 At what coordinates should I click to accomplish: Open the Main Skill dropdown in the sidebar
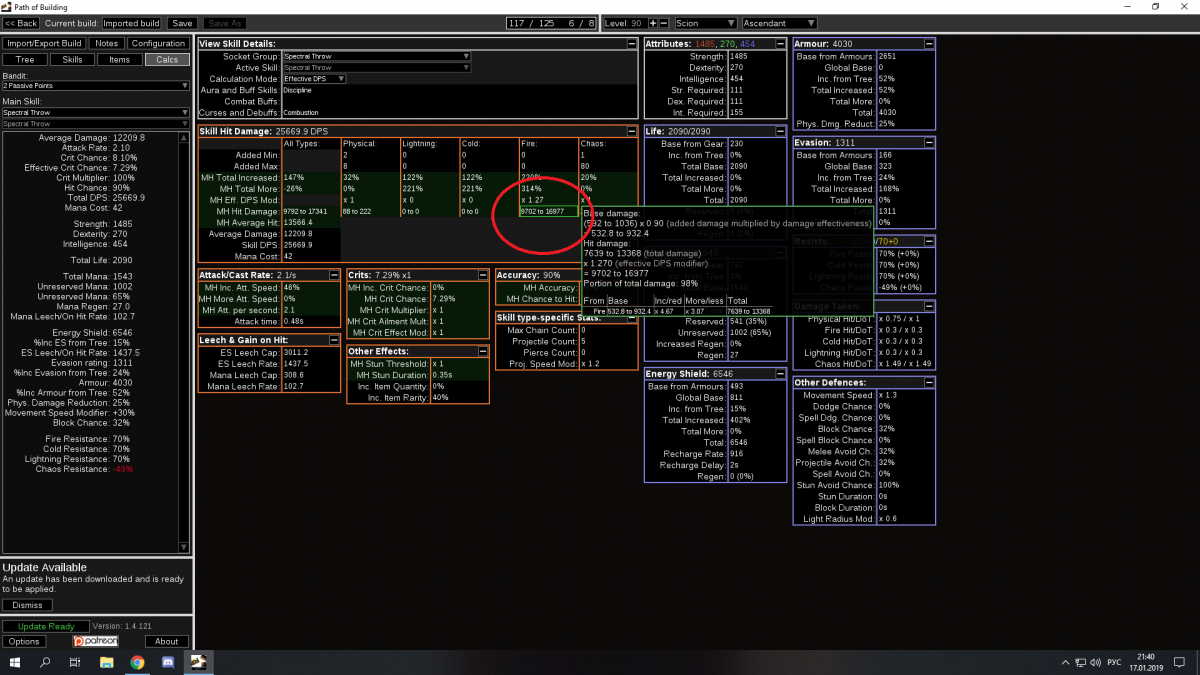coord(95,113)
